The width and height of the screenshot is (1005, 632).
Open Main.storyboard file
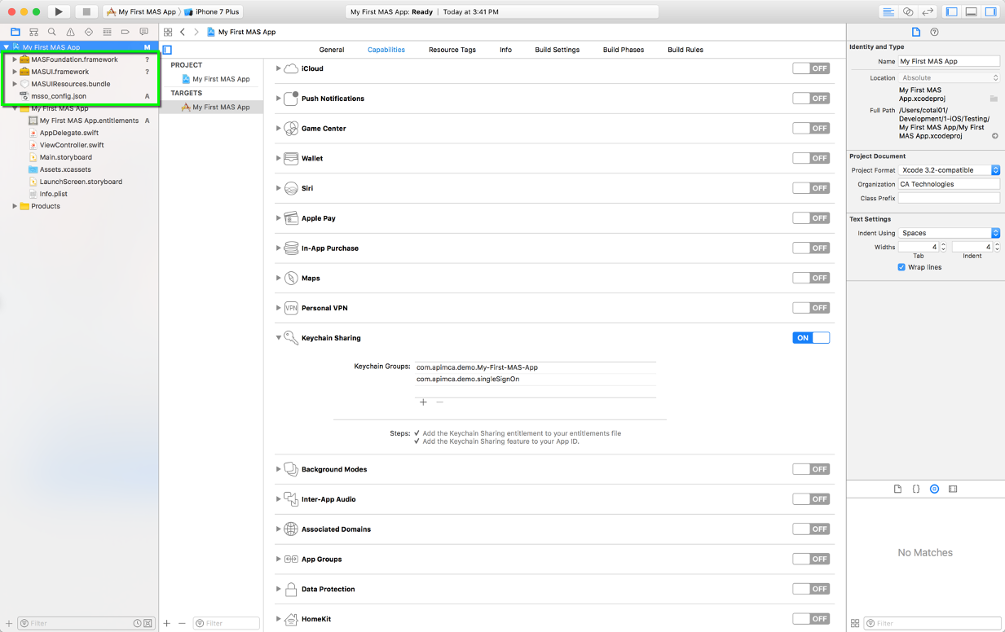65,157
